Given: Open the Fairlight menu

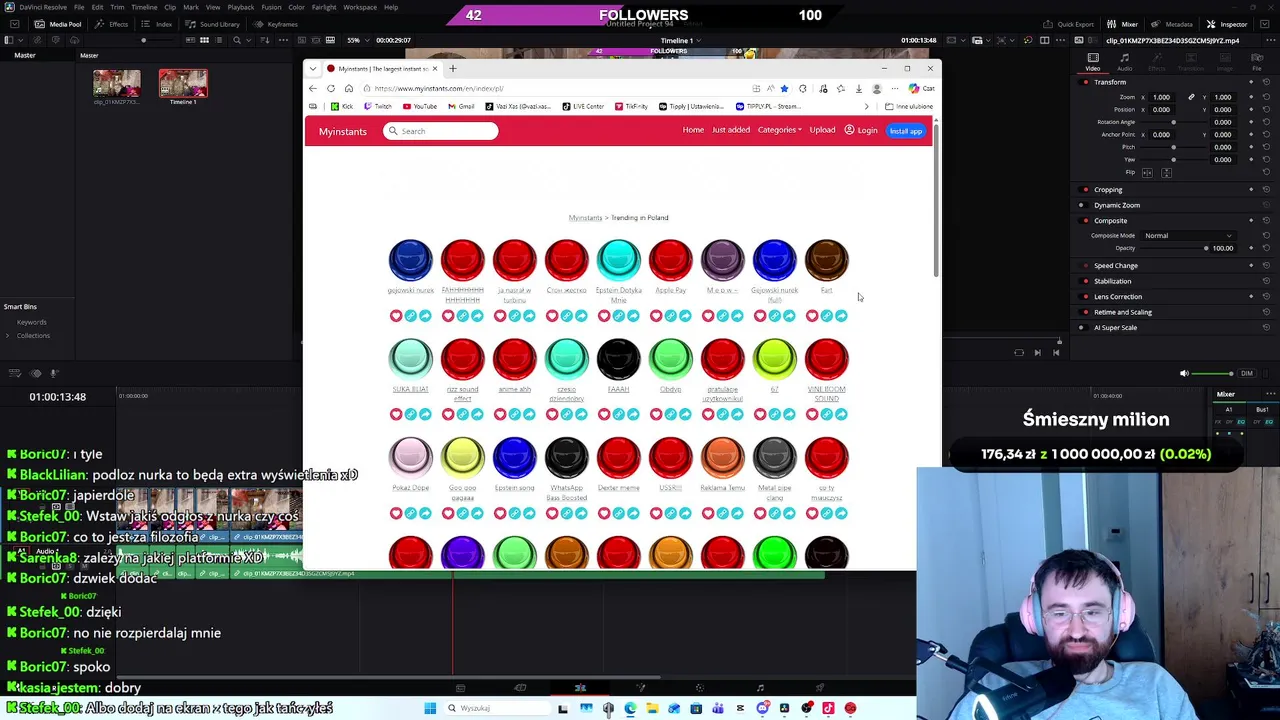Looking at the screenshot, I should pos(324,7).
